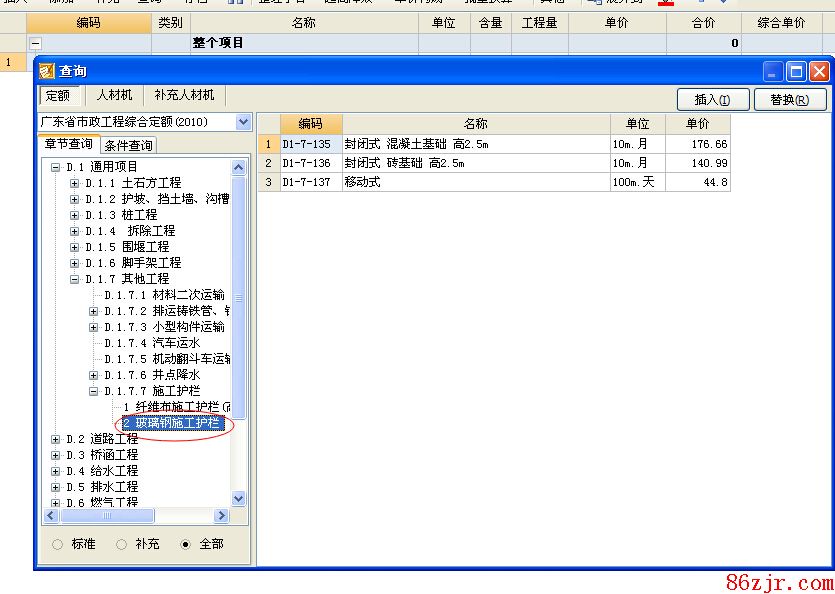Click the tree's vertical scrollbar down arrow

239,498
